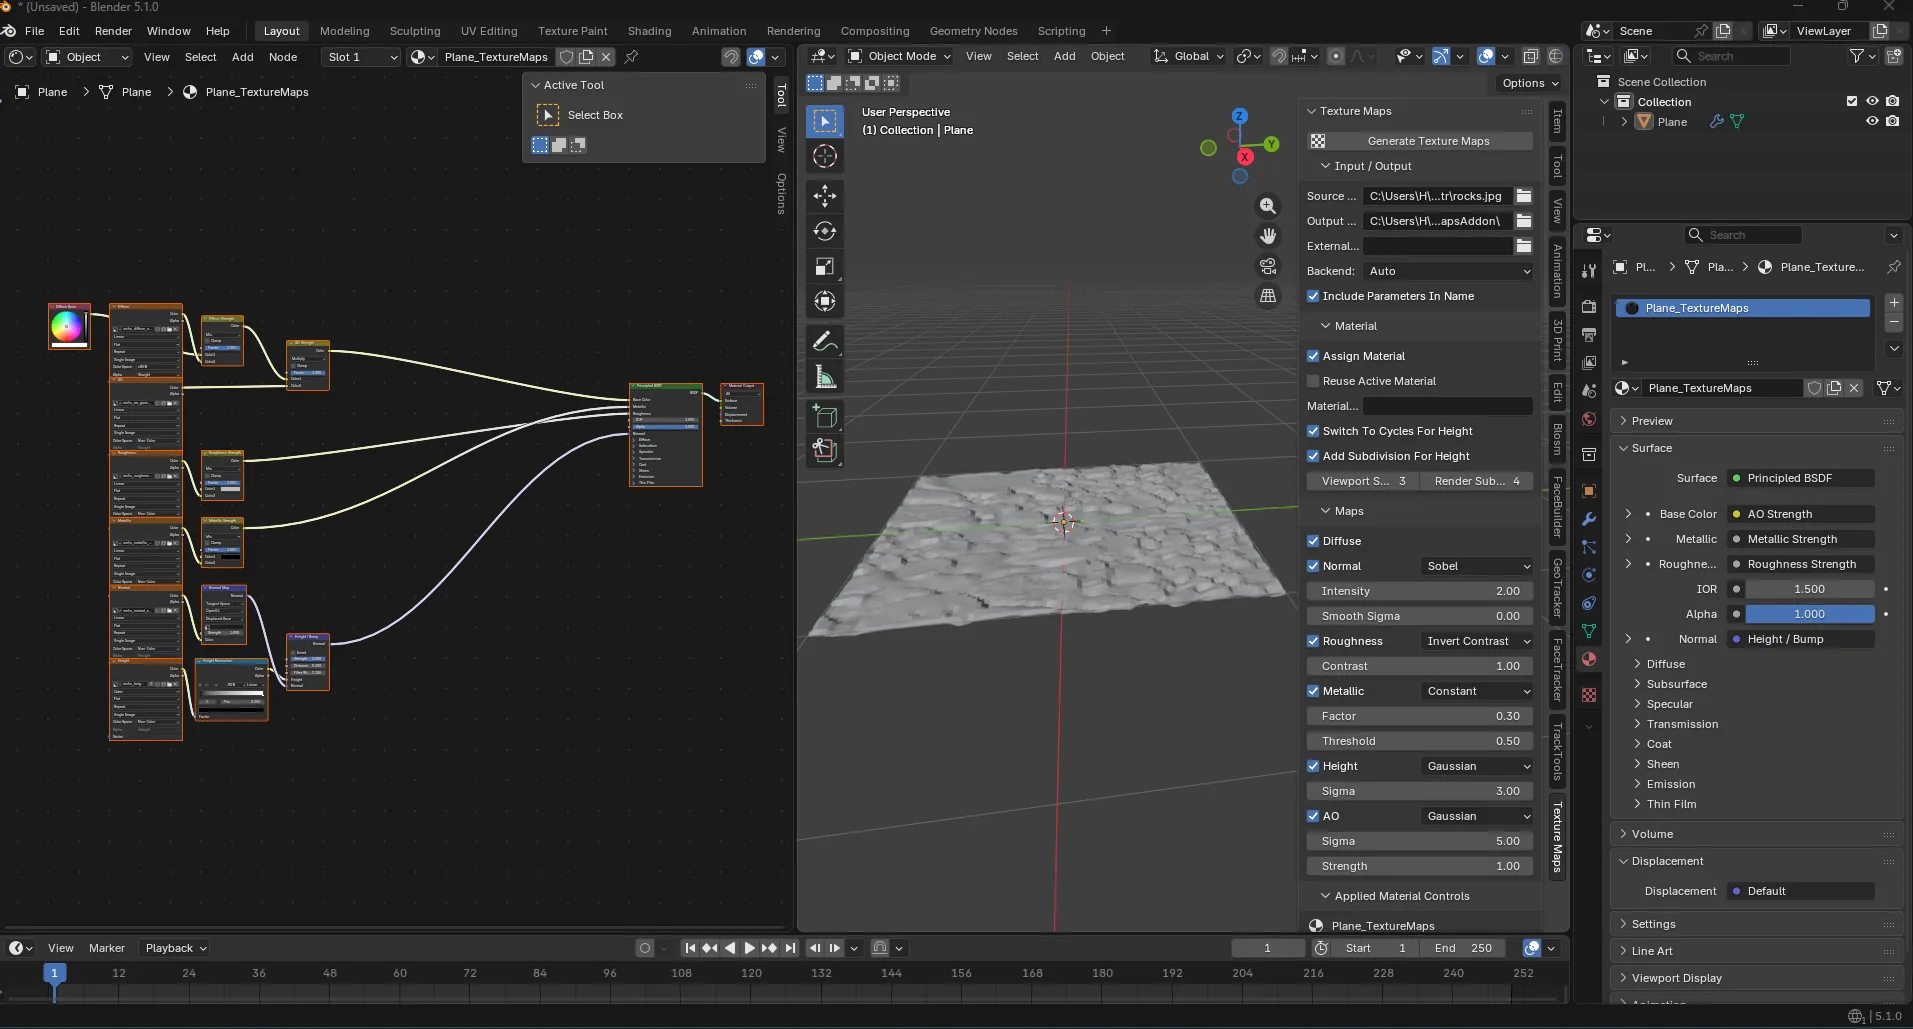Open Material properties tab icon
The width and height of the screenshot is (1913, 1029).
[x=1589, y=659]
